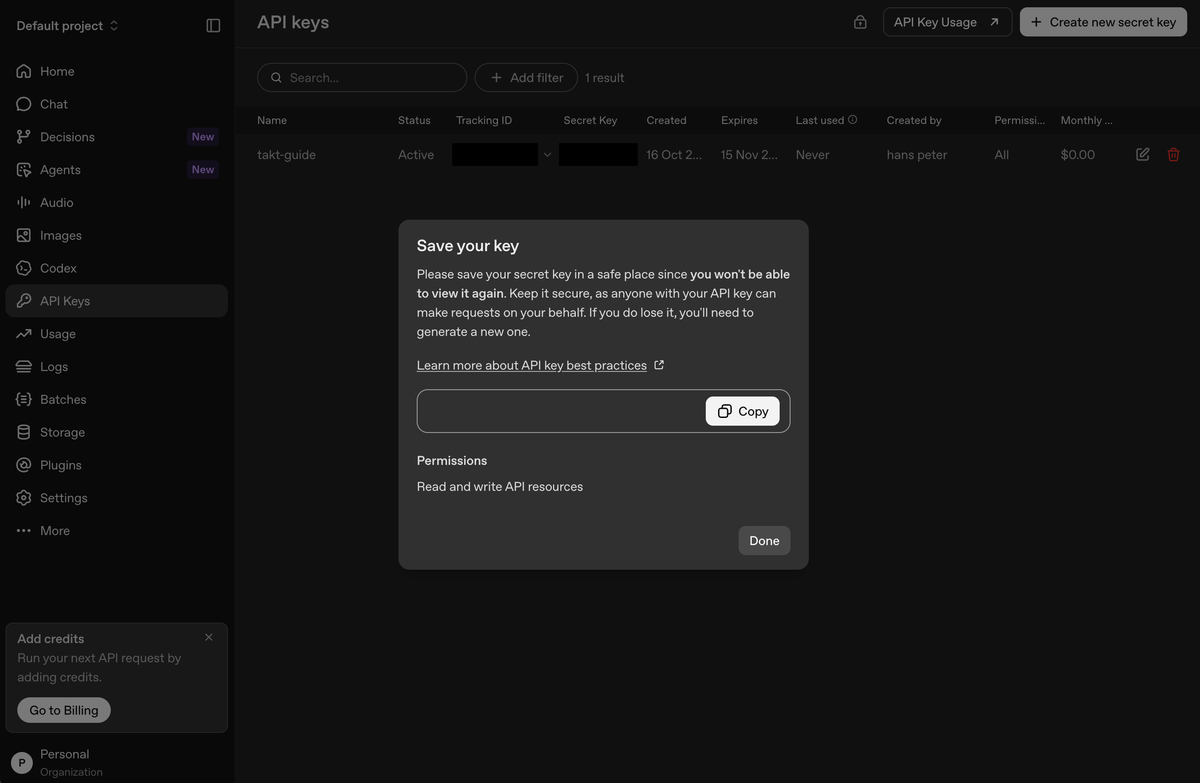Click Done in Save your key dialog
Screen dimensions: 1200x783
pos(764,540)
